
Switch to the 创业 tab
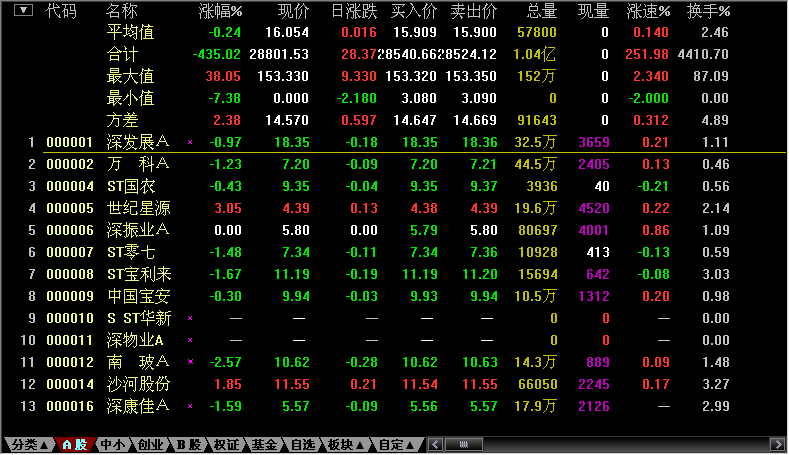pos(150,445)
